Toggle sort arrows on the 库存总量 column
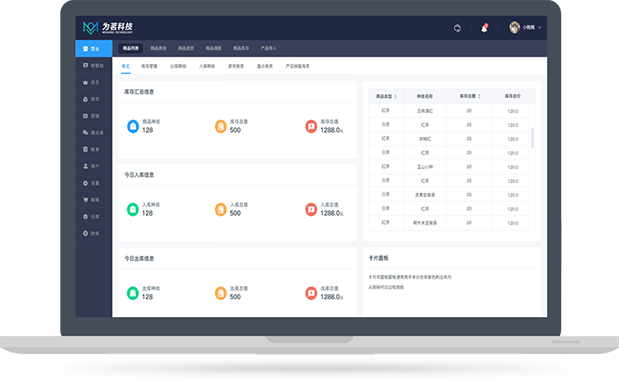The width and height of the screenshot is (619, 379). 479,96
